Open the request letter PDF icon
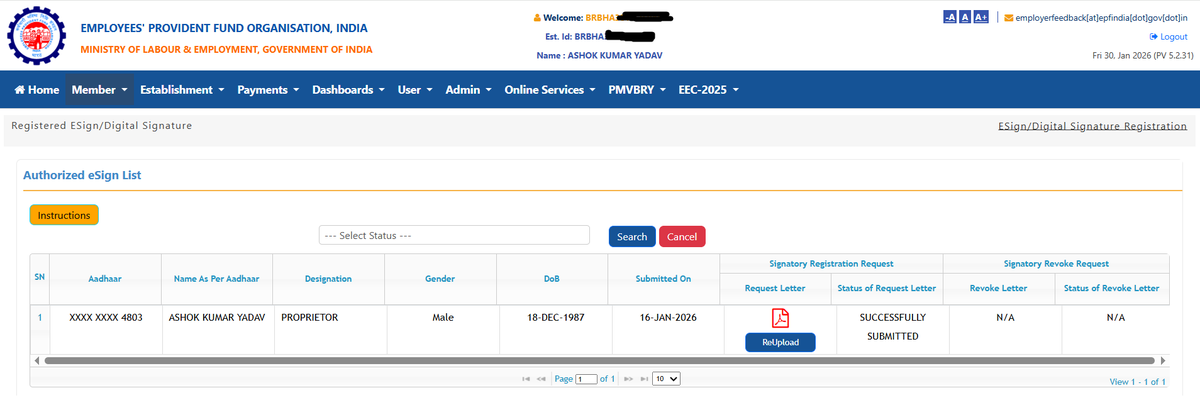This screenshot has height=405, width=1200. (x=780, y=318)
